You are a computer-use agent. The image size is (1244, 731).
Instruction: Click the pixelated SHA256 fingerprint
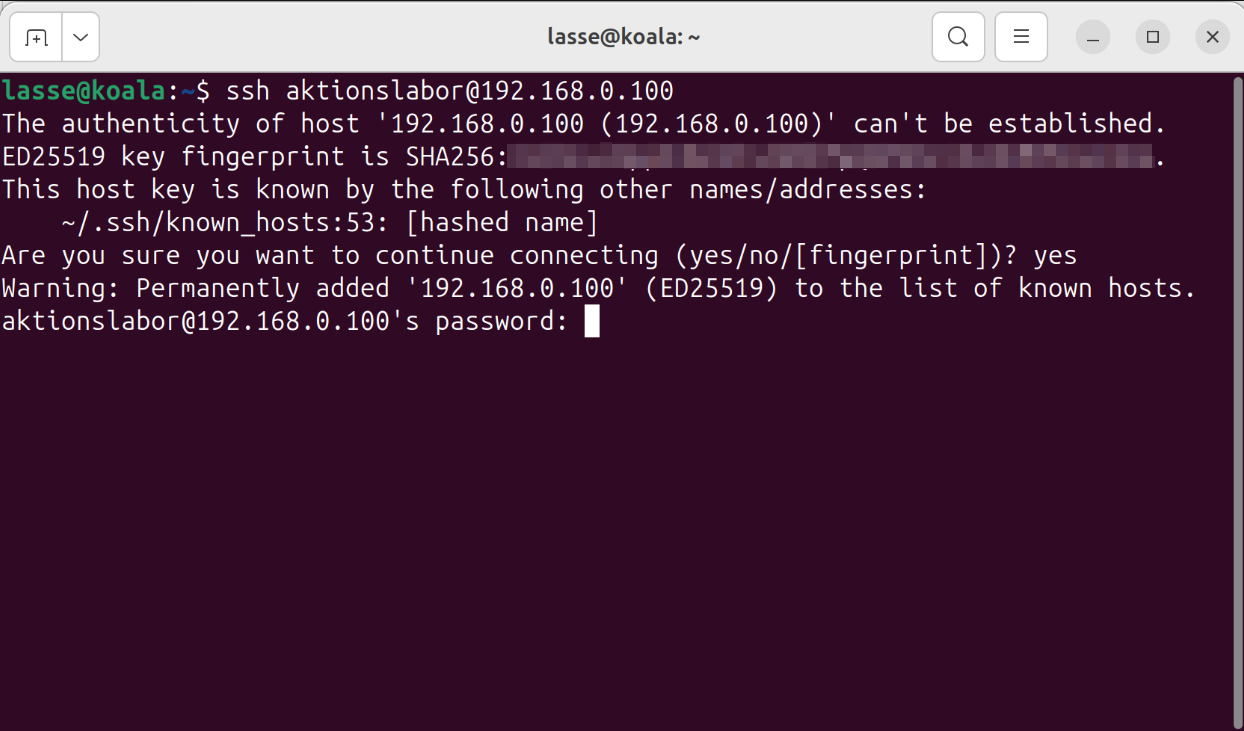point(830,157)
